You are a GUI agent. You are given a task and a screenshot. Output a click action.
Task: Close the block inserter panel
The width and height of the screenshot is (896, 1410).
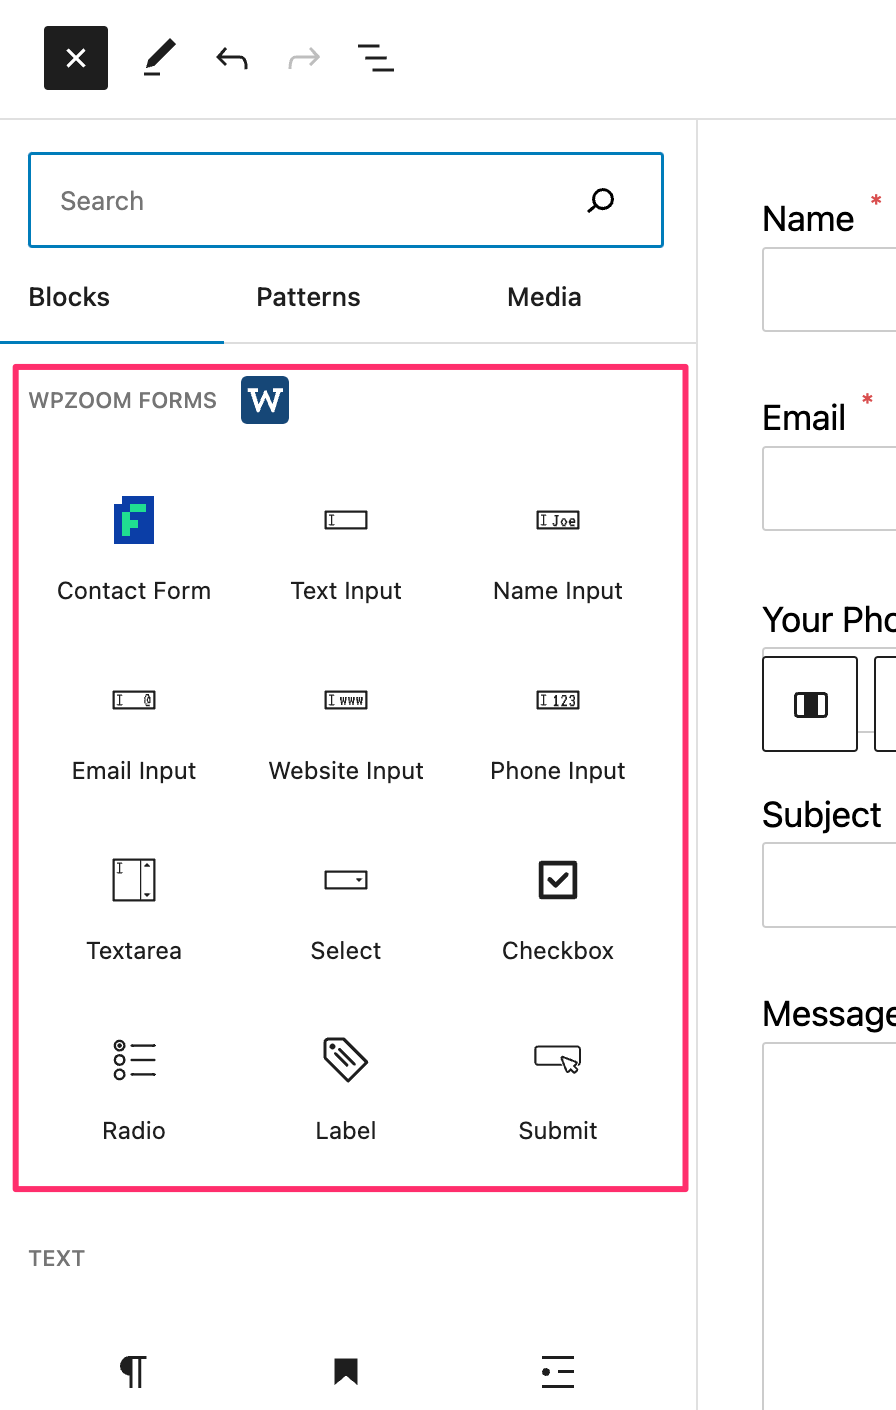[76, 58]
